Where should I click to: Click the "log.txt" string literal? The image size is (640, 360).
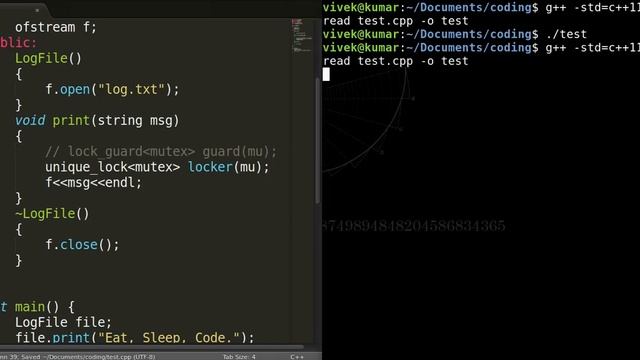click(x=131, y=89)
